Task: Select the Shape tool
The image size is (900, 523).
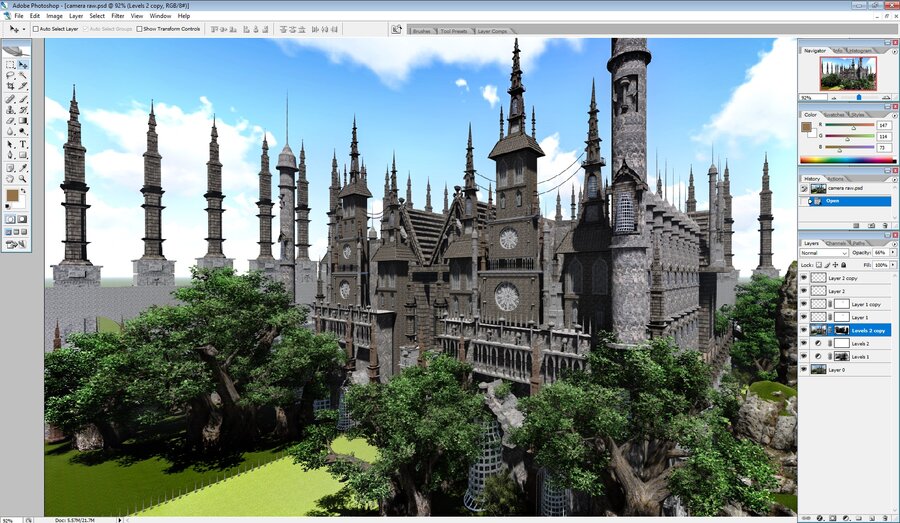Action: click(x=23, y=154)
